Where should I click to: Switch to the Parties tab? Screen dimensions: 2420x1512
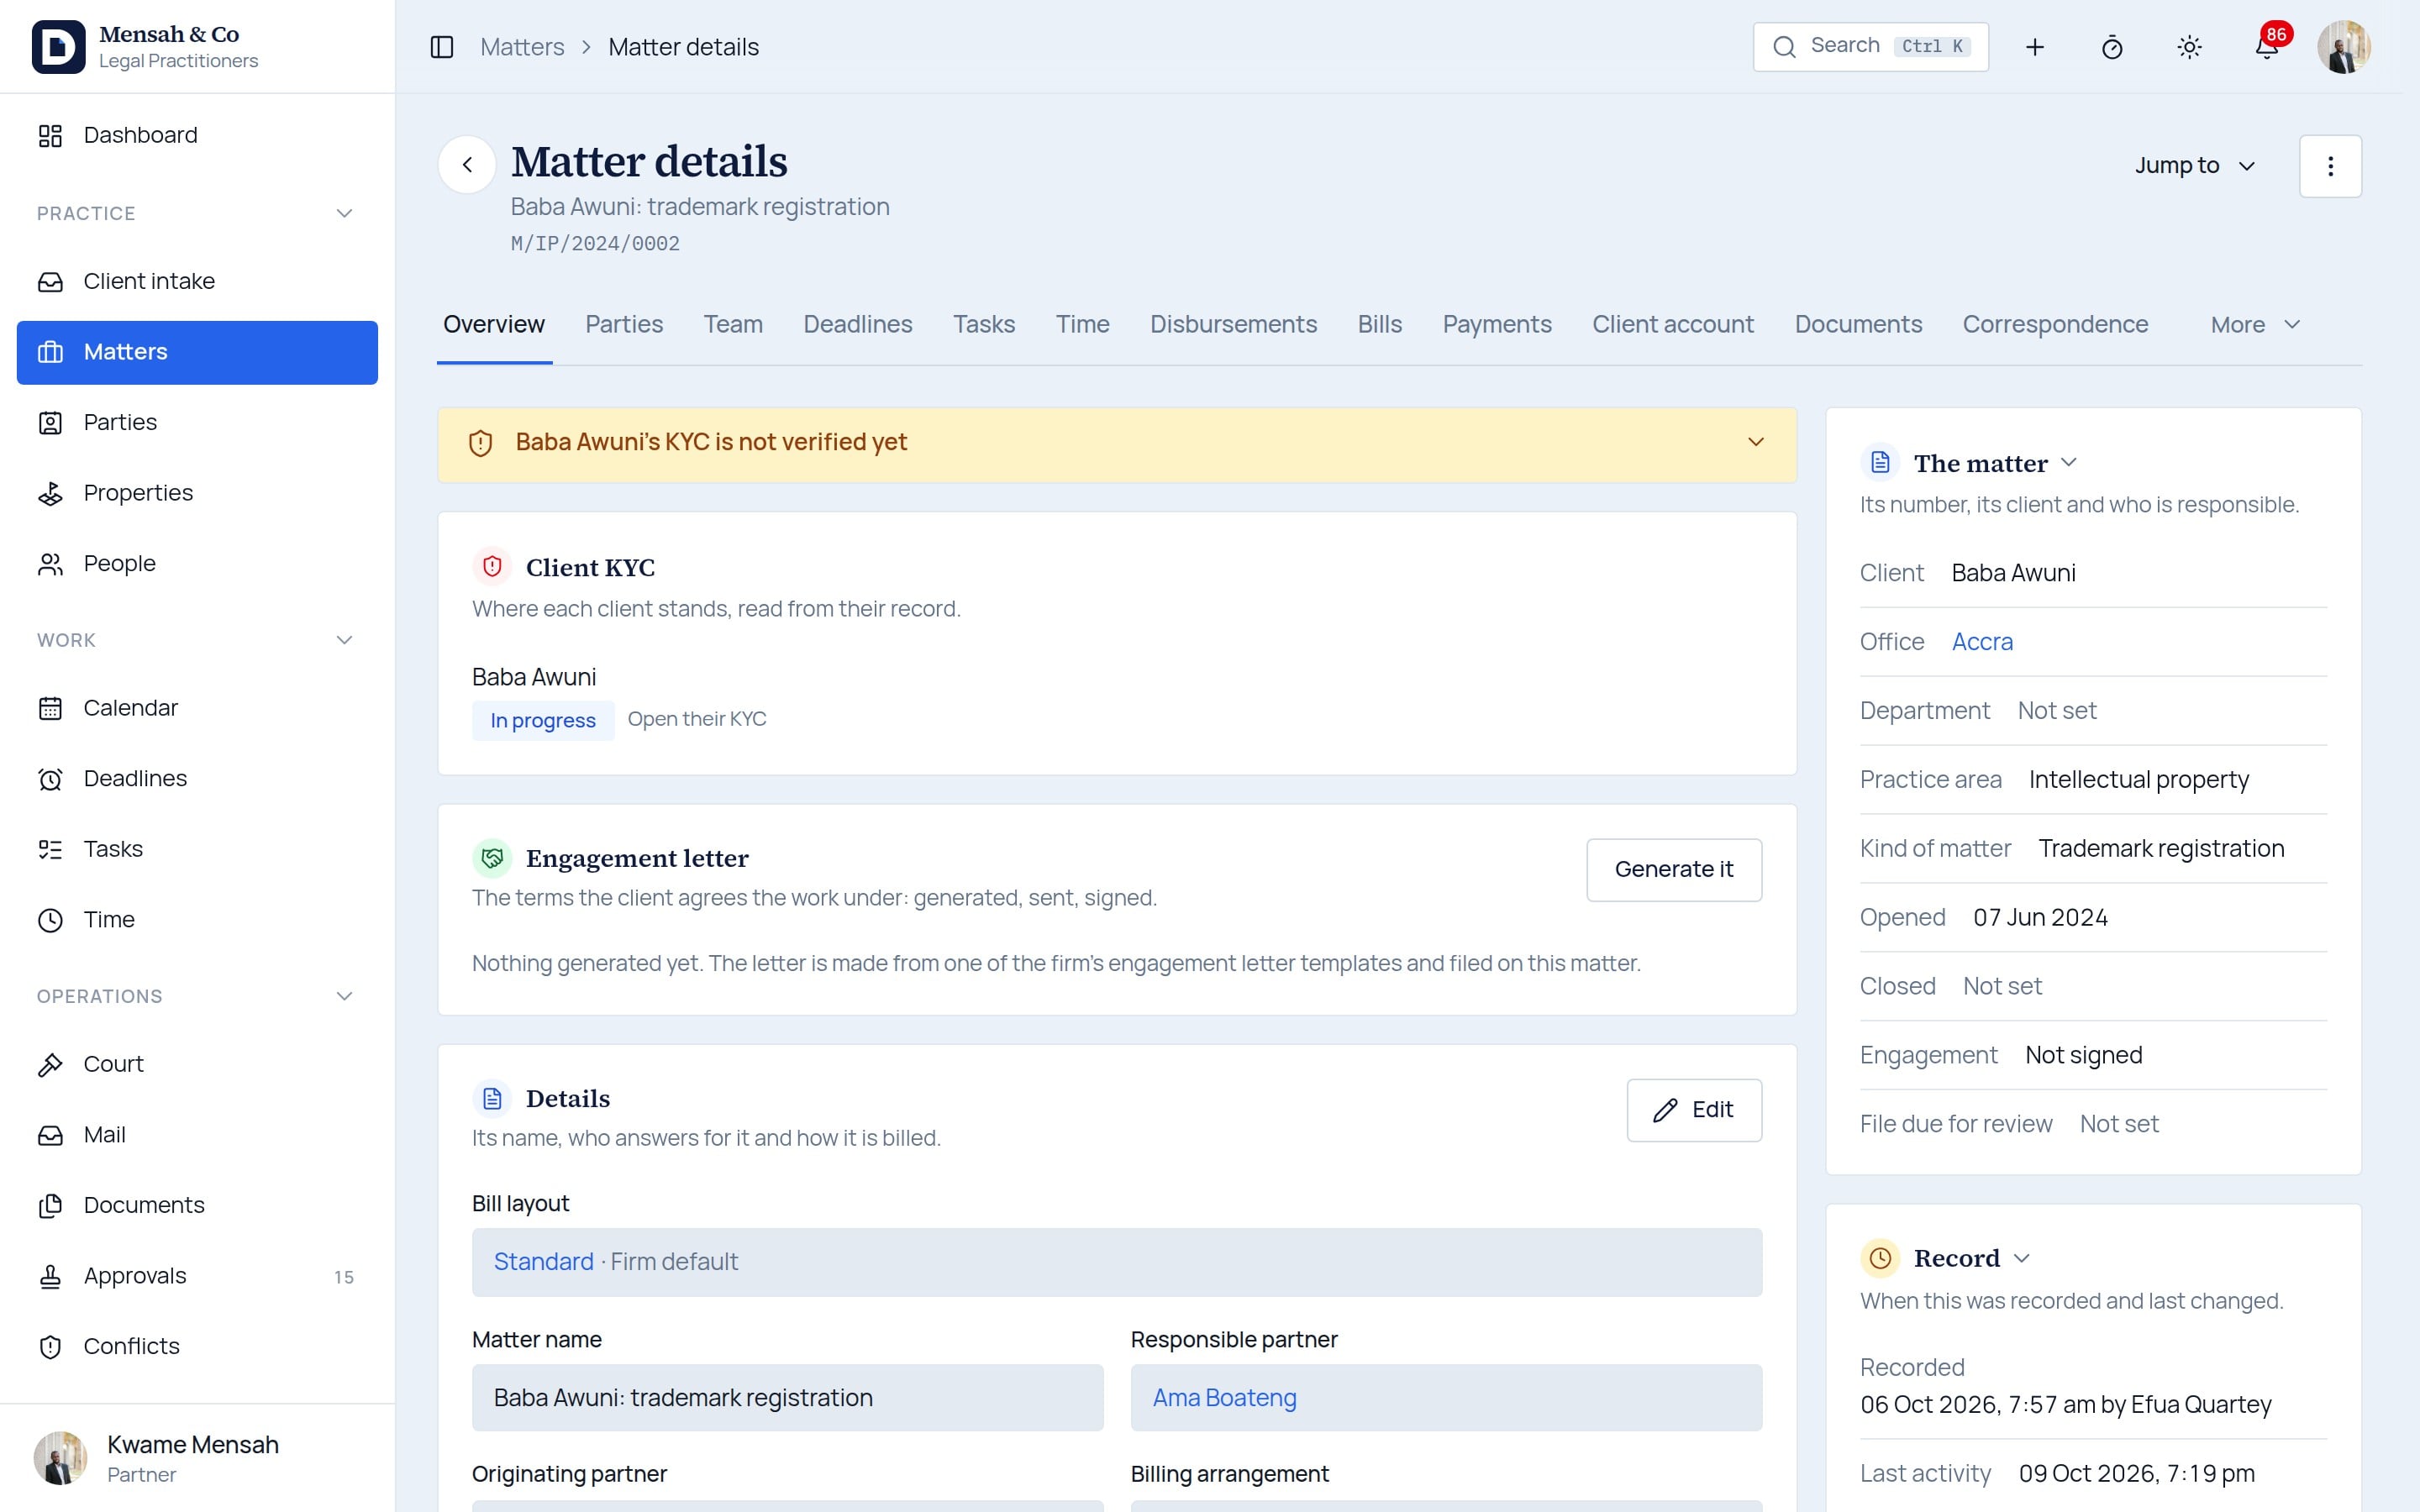(624, 325)
